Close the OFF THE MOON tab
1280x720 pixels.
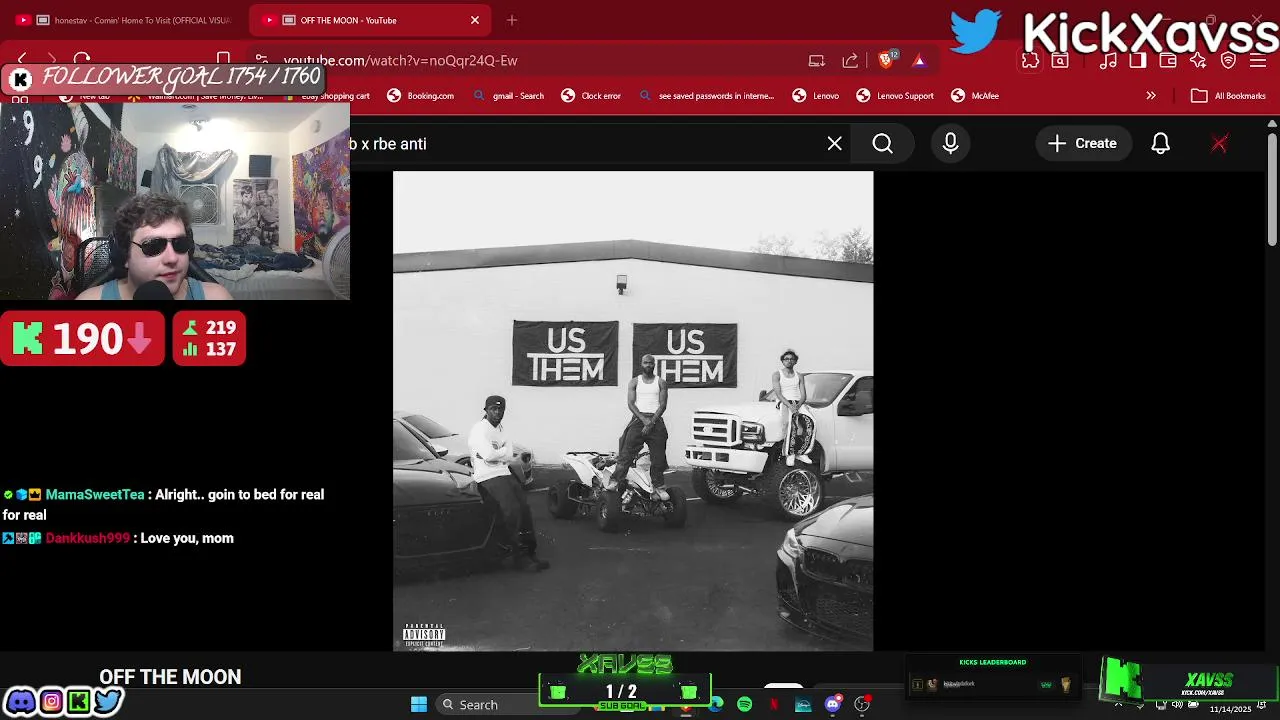[x=475, y=20]
